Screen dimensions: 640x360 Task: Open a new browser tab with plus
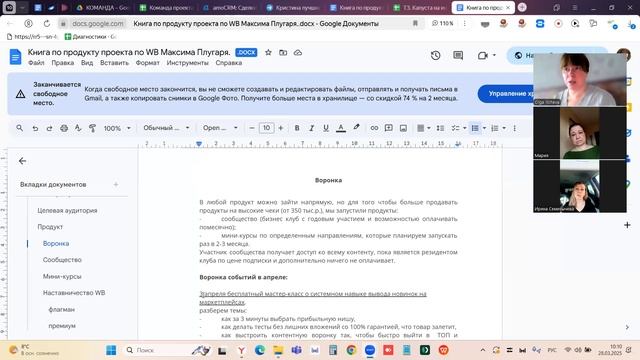point(522,7)
